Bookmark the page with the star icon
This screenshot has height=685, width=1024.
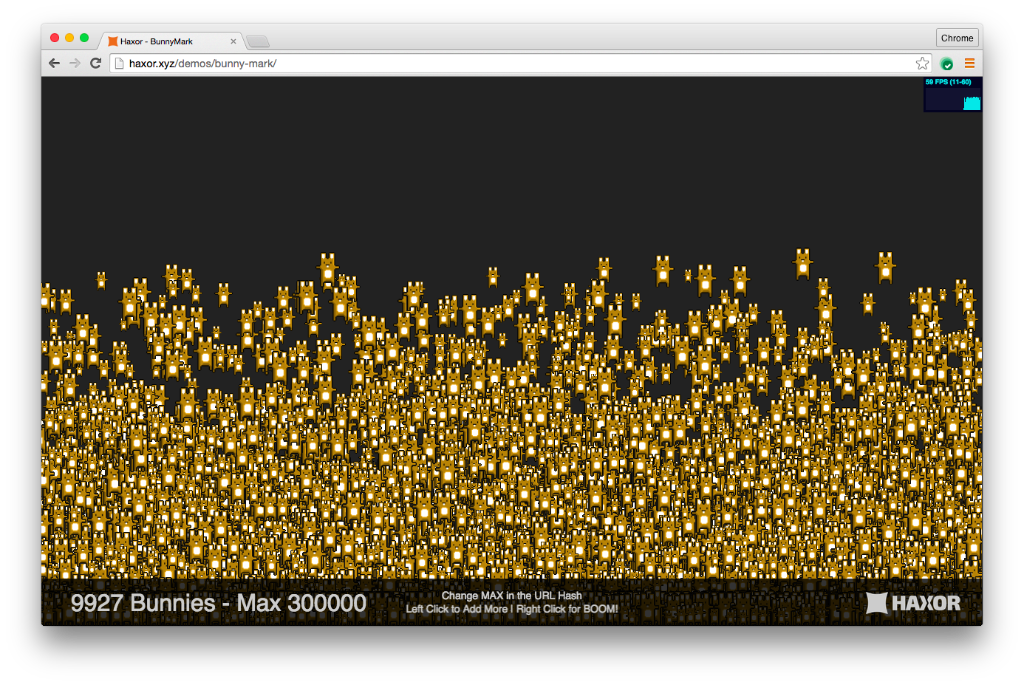(922, 63)
